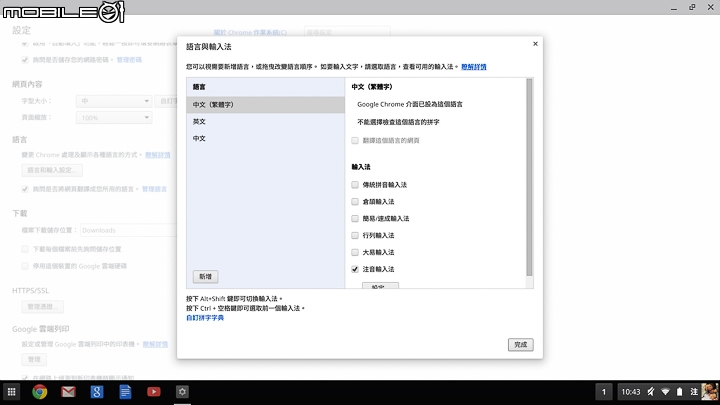Open the 自訂拼字字典 link
The width and height of the screenshot is (720, 405).
pyautogui.click(x=205, y=318)
